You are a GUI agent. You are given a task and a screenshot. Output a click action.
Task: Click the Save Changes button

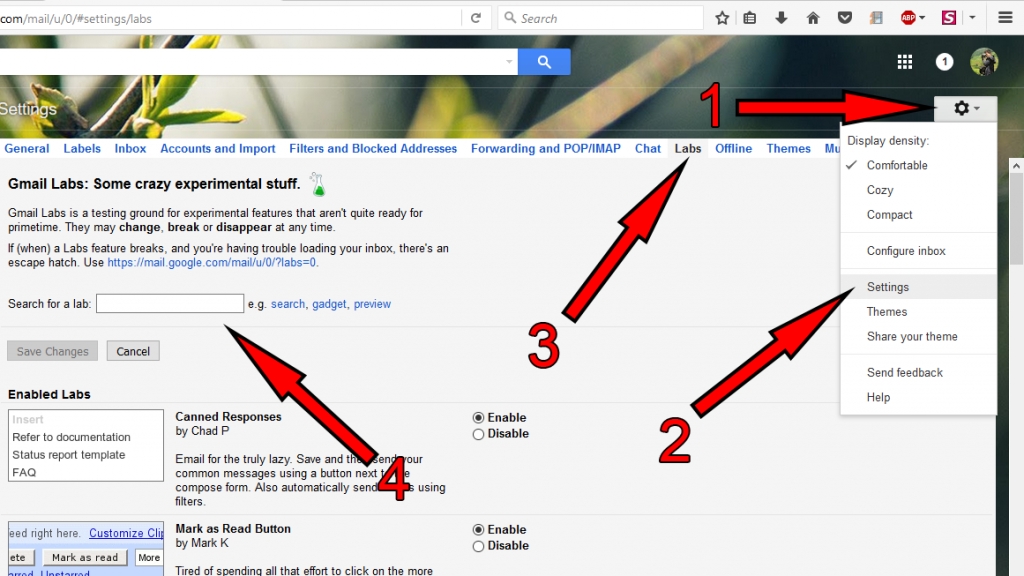pos(52,351)
